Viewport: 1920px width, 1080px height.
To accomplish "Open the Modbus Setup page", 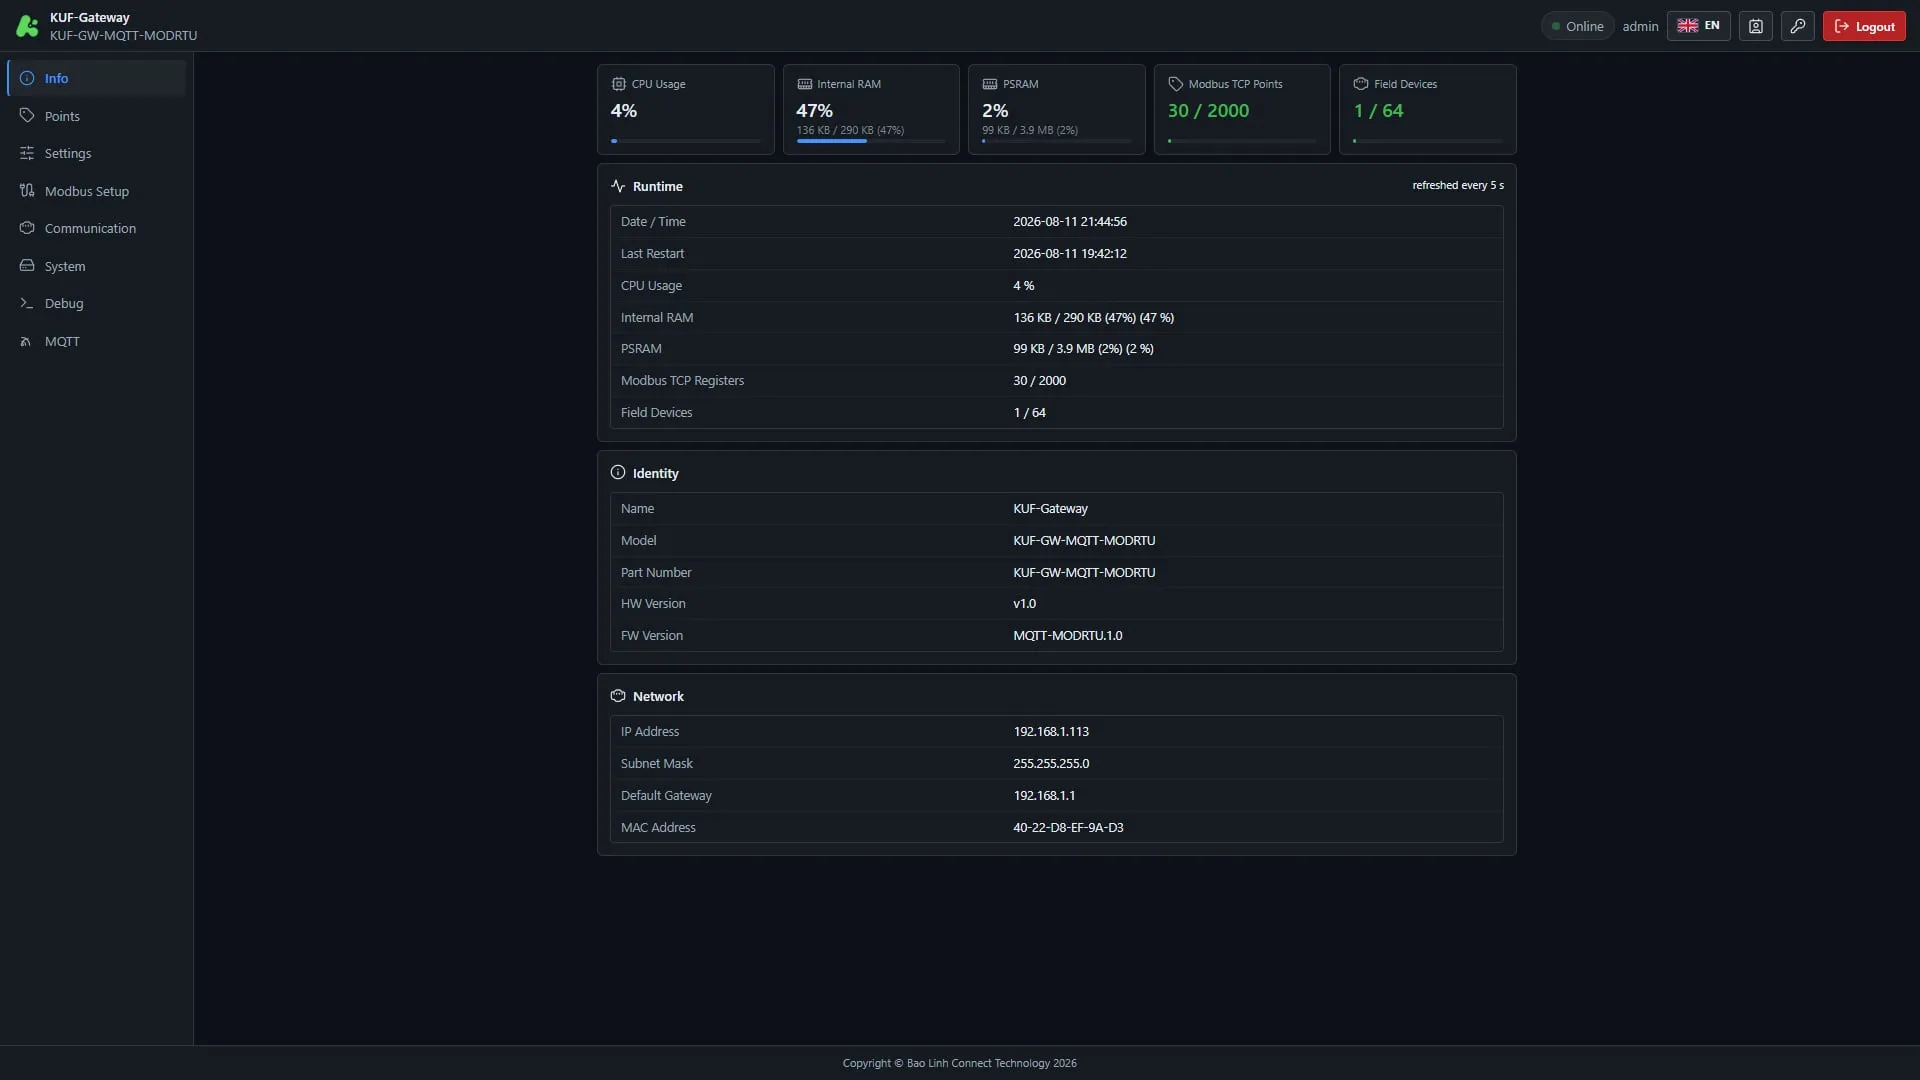I will (x=96, y=191).
